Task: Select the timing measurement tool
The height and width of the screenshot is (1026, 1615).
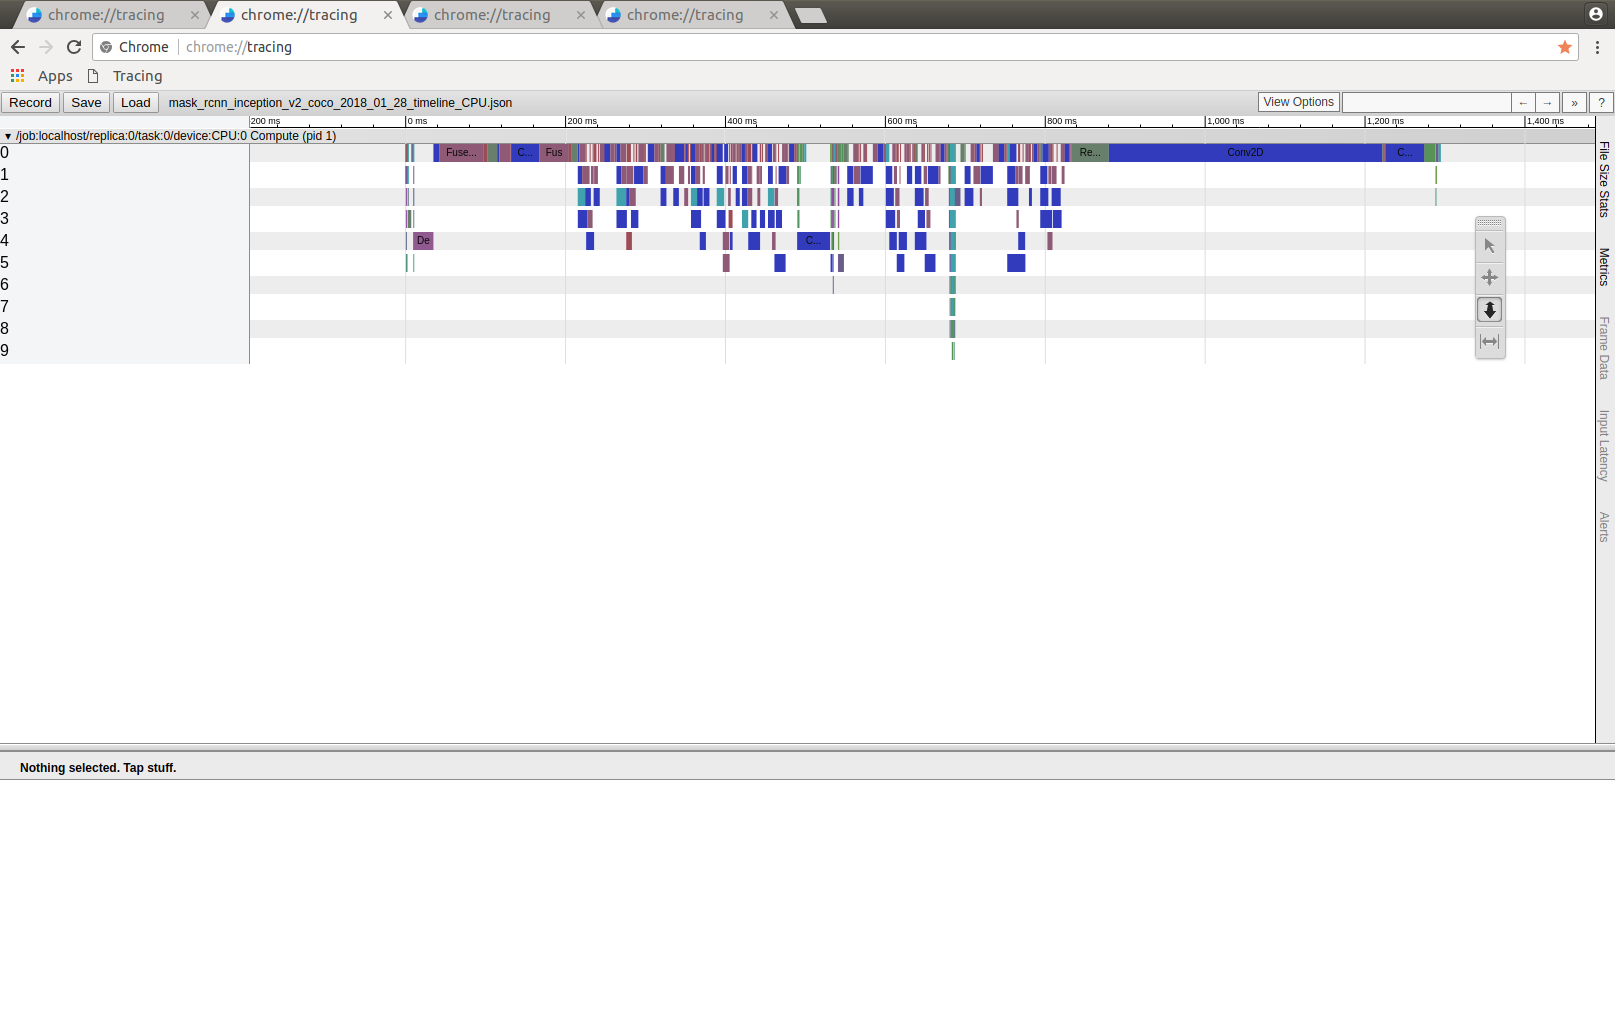Action: point(1489,342)
